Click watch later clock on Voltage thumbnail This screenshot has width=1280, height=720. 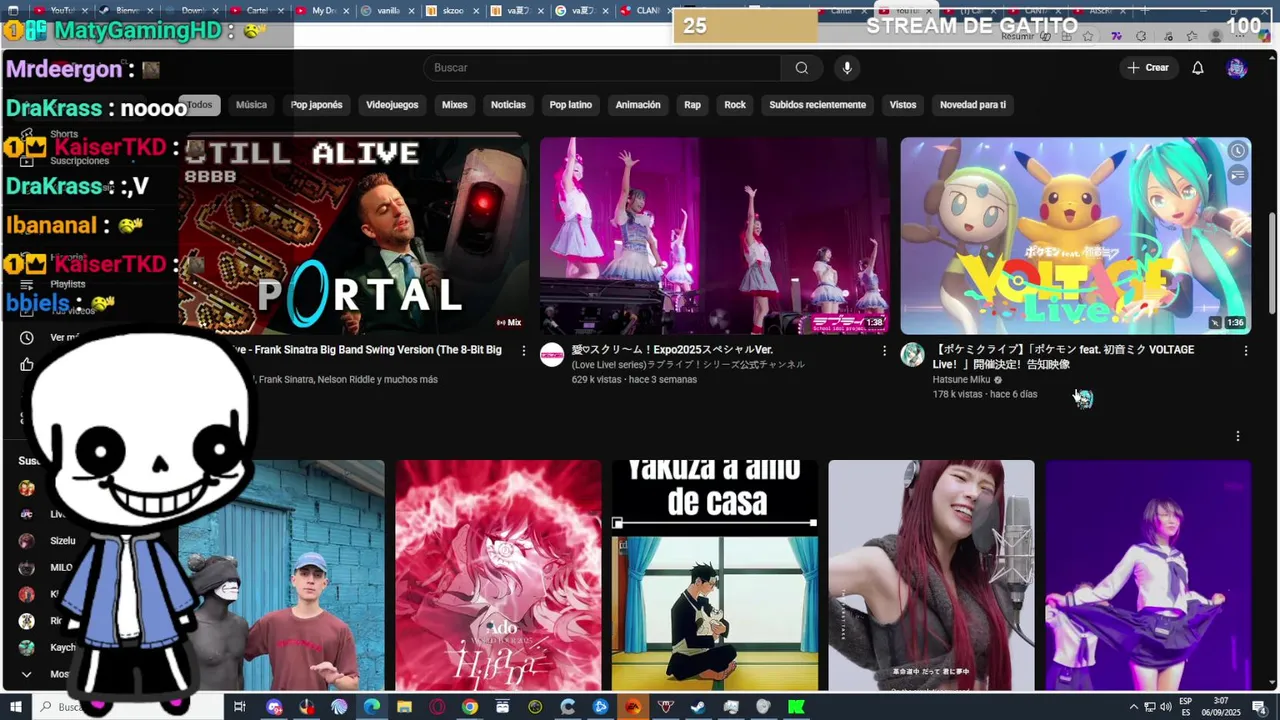1238,151
